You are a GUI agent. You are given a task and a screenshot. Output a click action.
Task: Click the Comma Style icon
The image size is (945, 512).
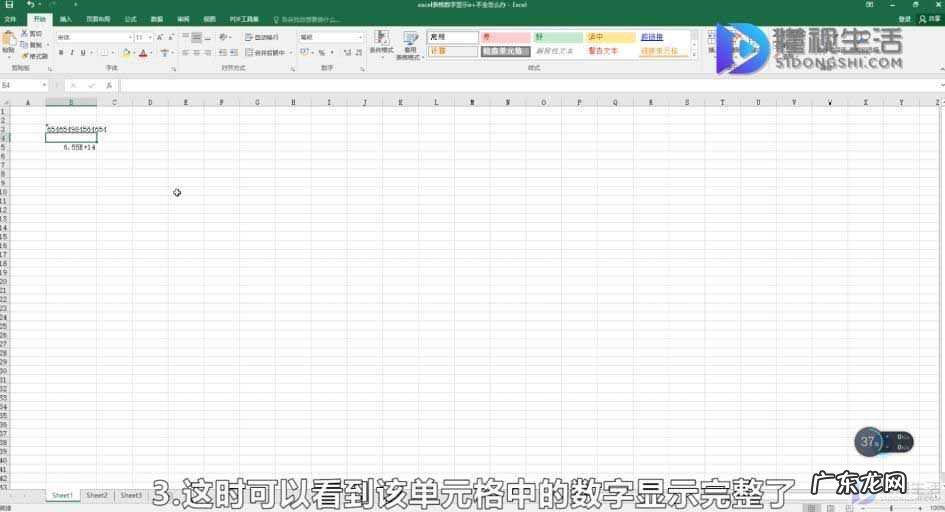coord(332,53)
